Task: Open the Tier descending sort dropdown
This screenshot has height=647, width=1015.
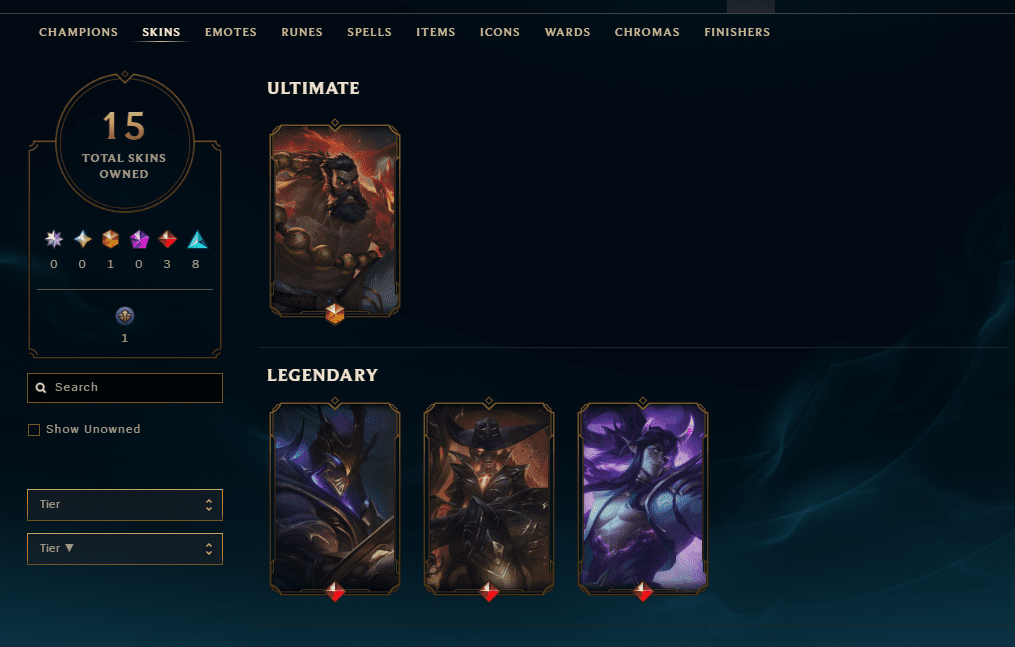Action: 125,549
